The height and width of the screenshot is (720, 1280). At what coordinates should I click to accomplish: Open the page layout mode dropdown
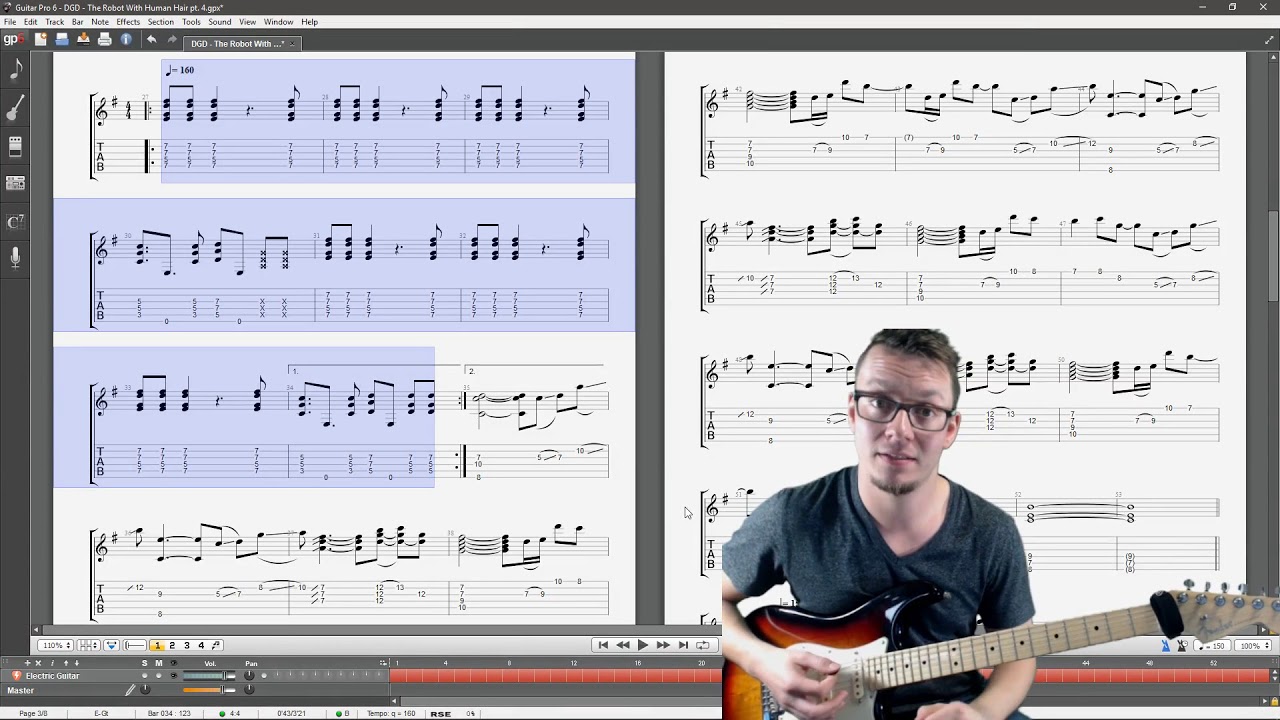[88, 645]
